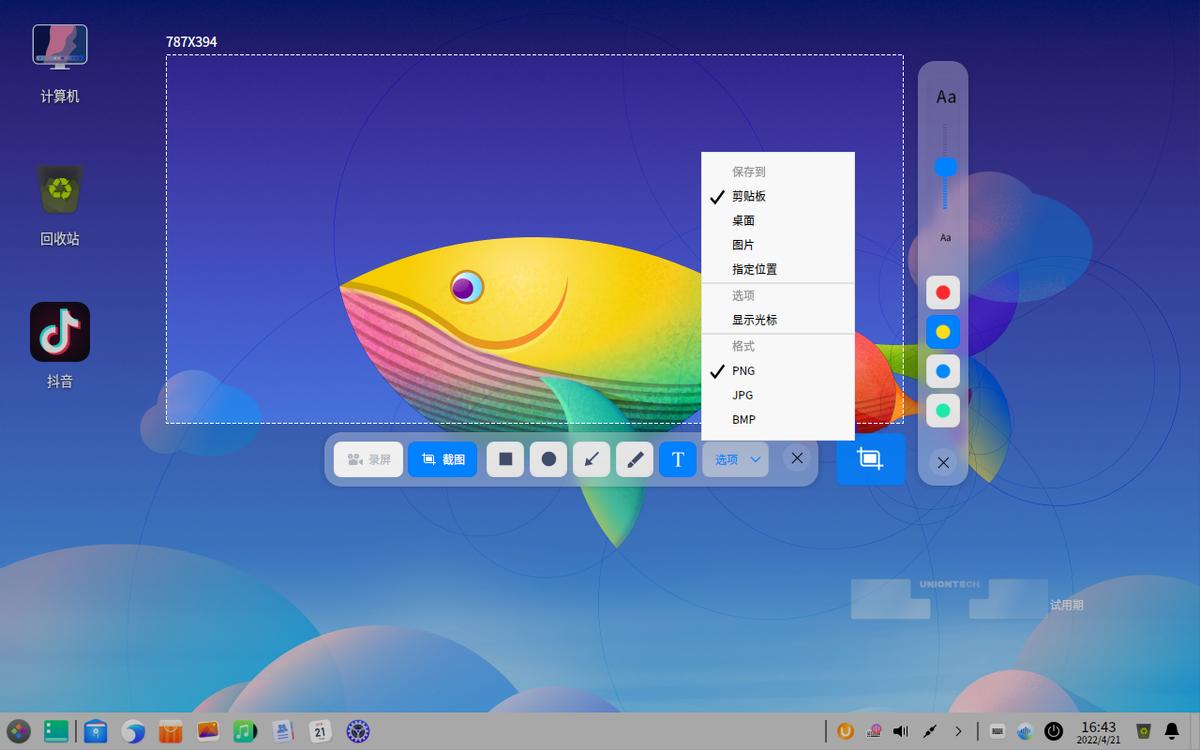Choose BMP as the image format

point(743,420)
